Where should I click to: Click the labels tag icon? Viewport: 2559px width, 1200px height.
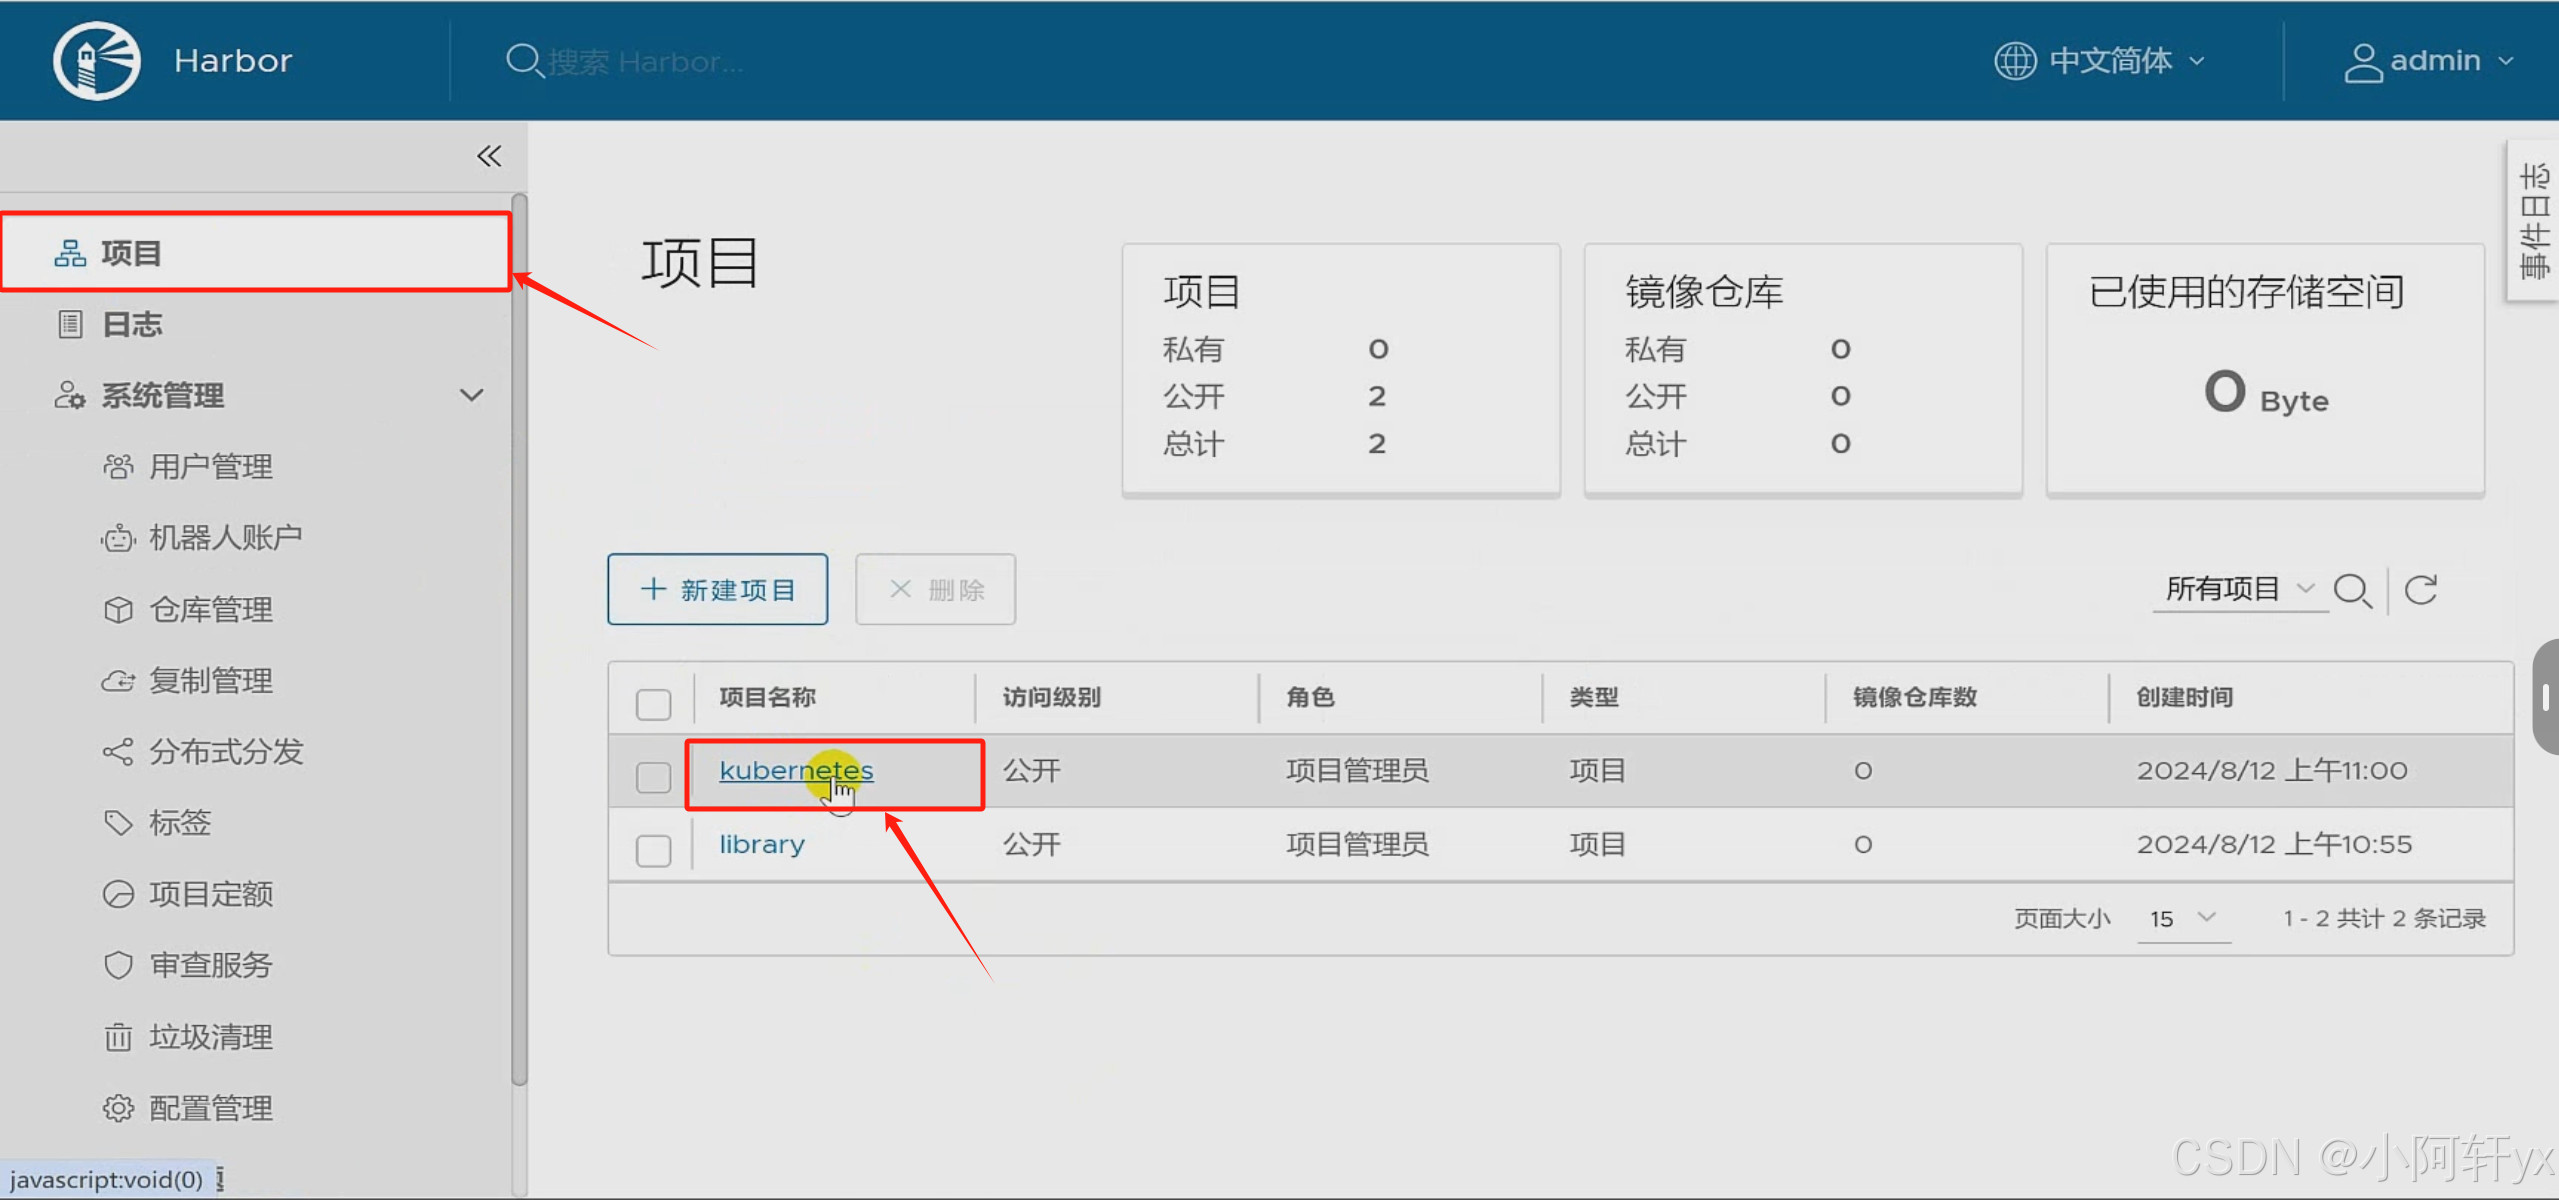coord(118,823)
